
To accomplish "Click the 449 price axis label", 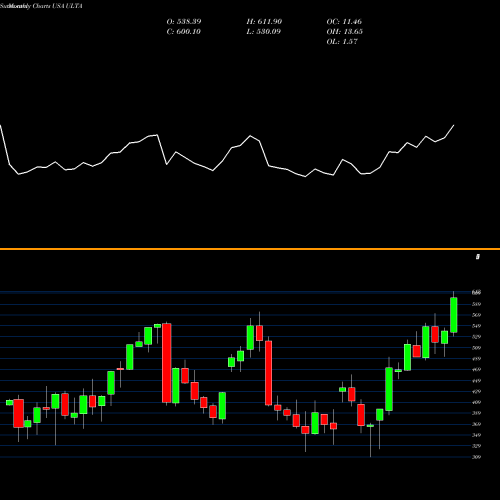I will (477, 381).
